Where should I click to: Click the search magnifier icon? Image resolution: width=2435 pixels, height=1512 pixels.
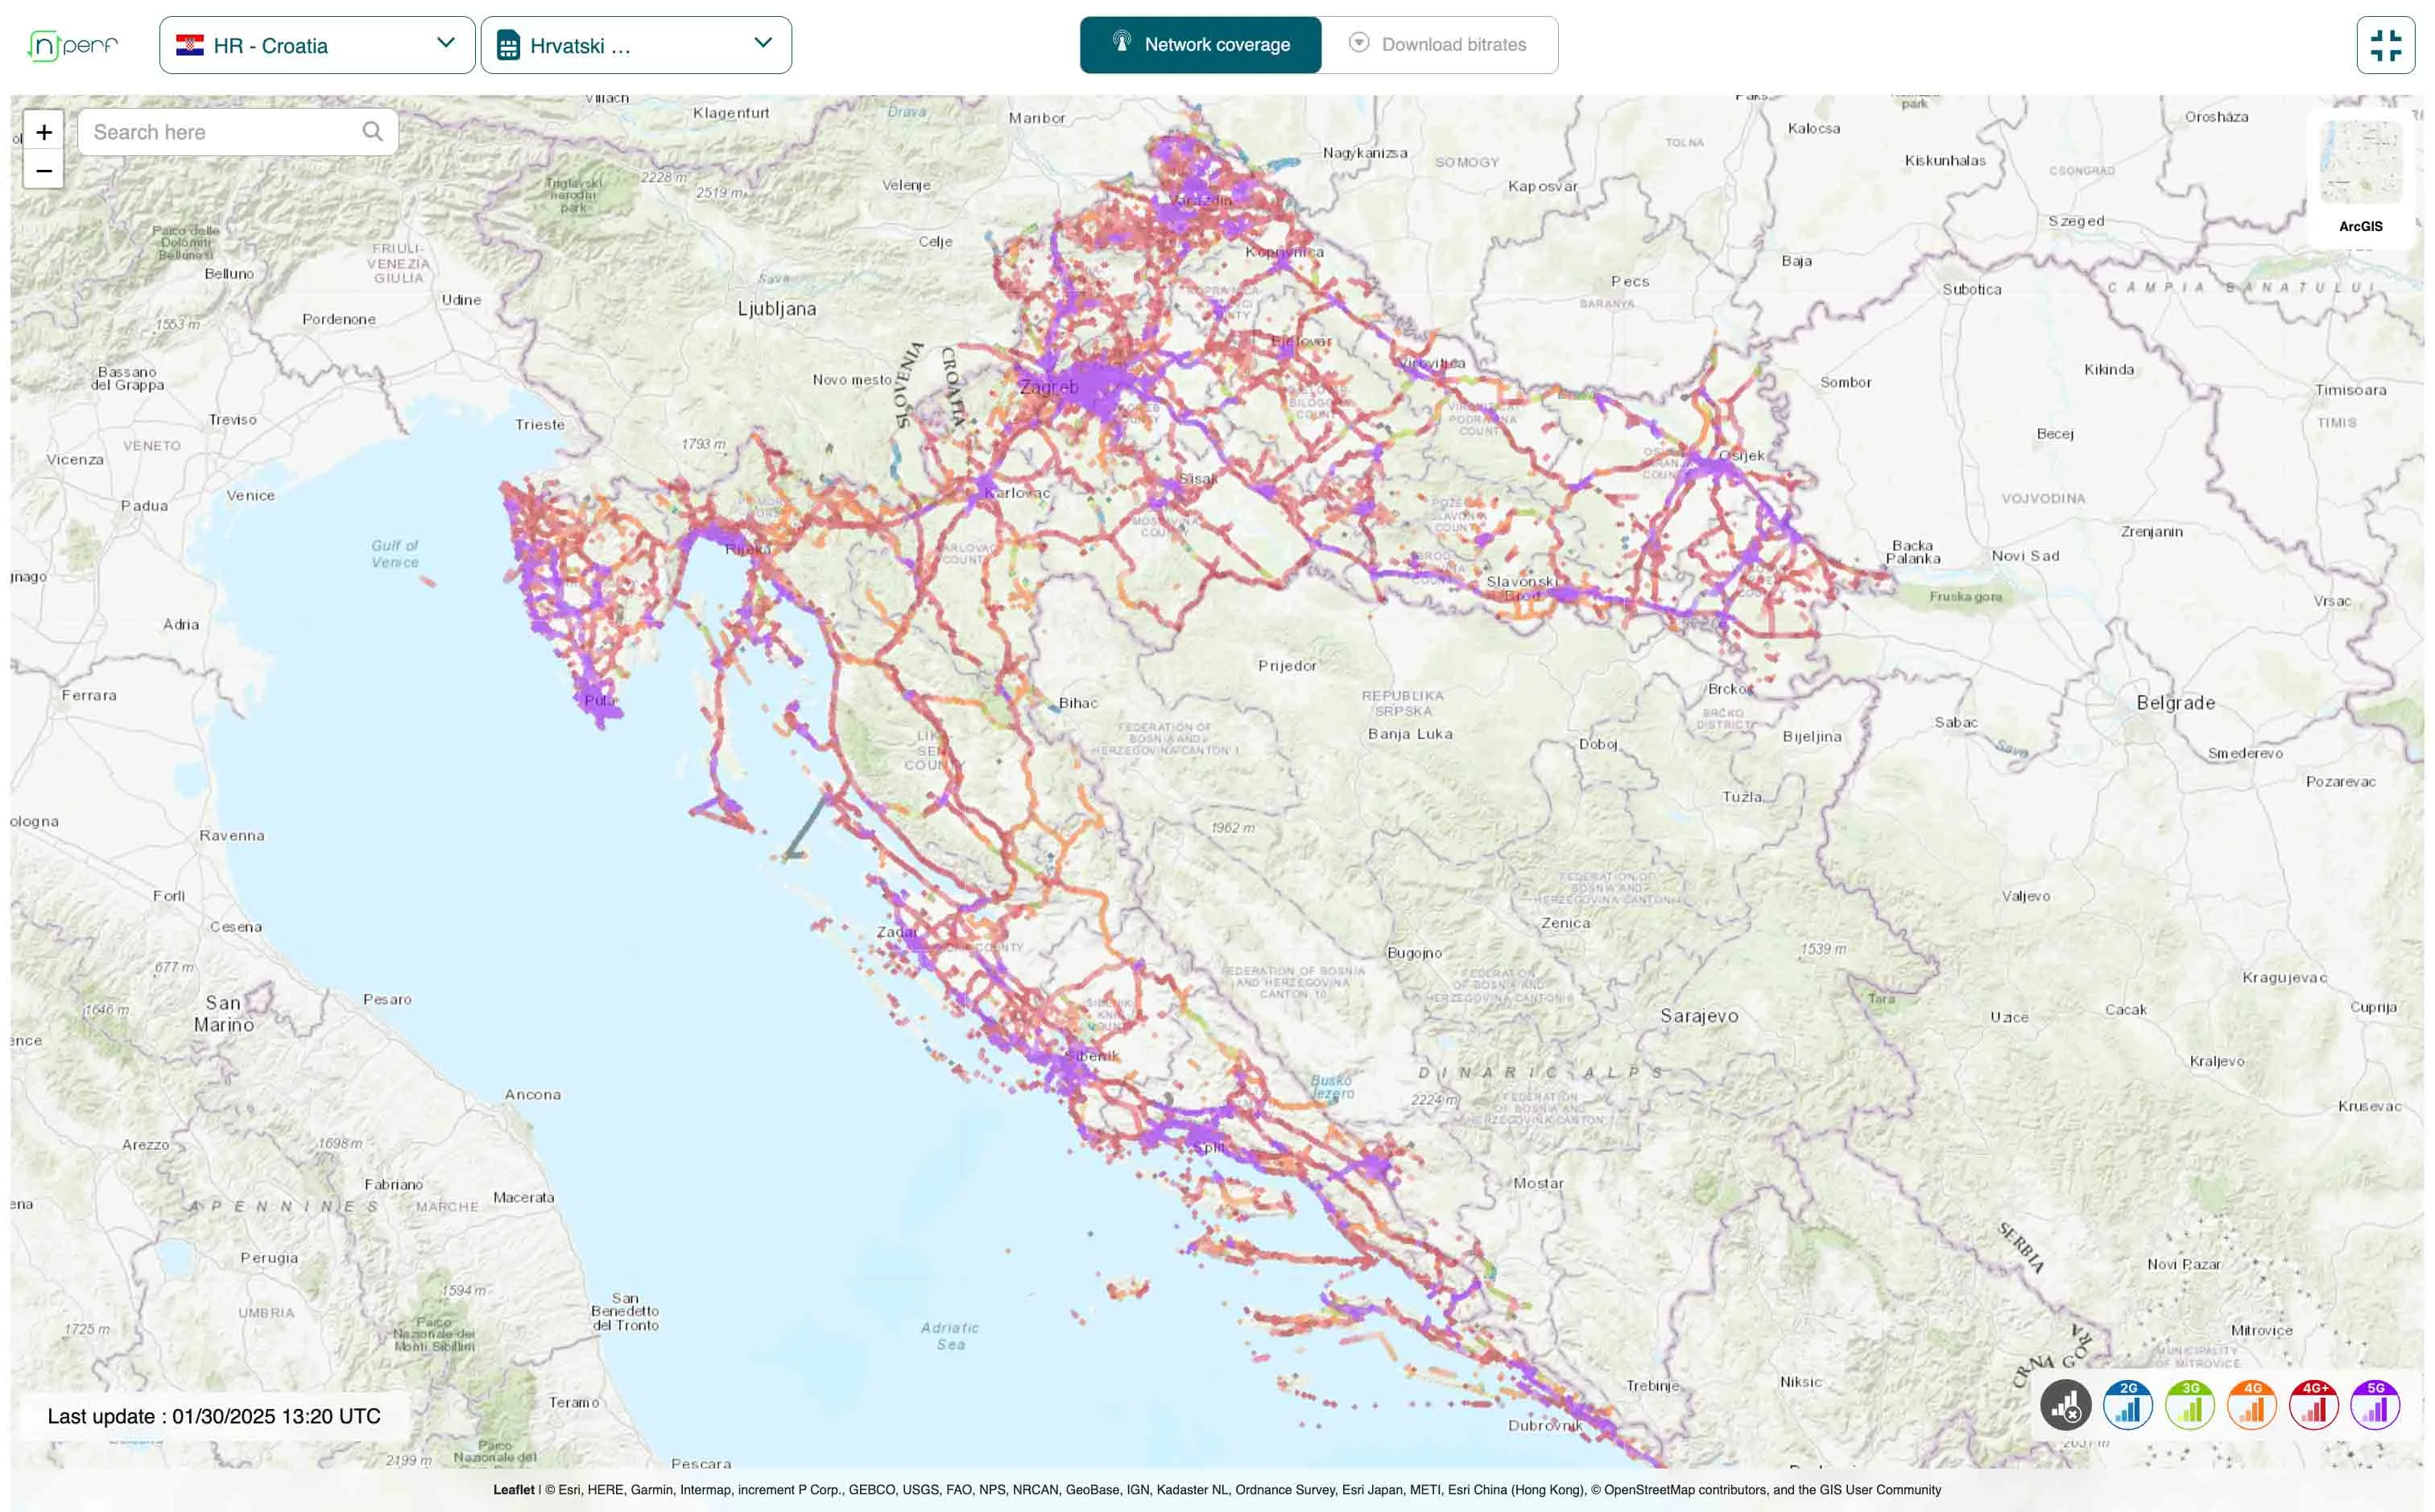(x=372, y=131)
